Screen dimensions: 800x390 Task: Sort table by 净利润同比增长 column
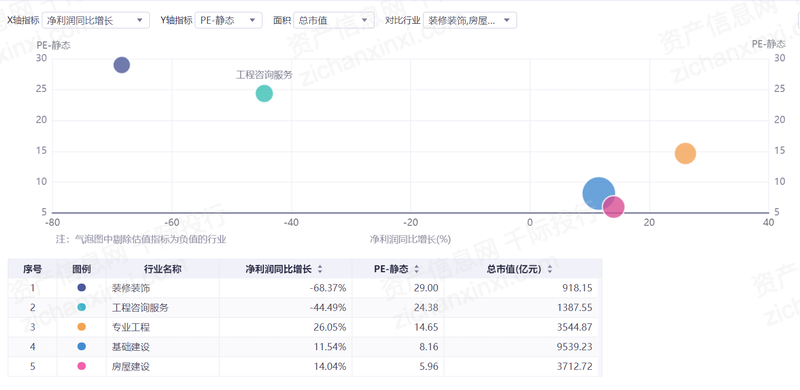tap(320, 270)
